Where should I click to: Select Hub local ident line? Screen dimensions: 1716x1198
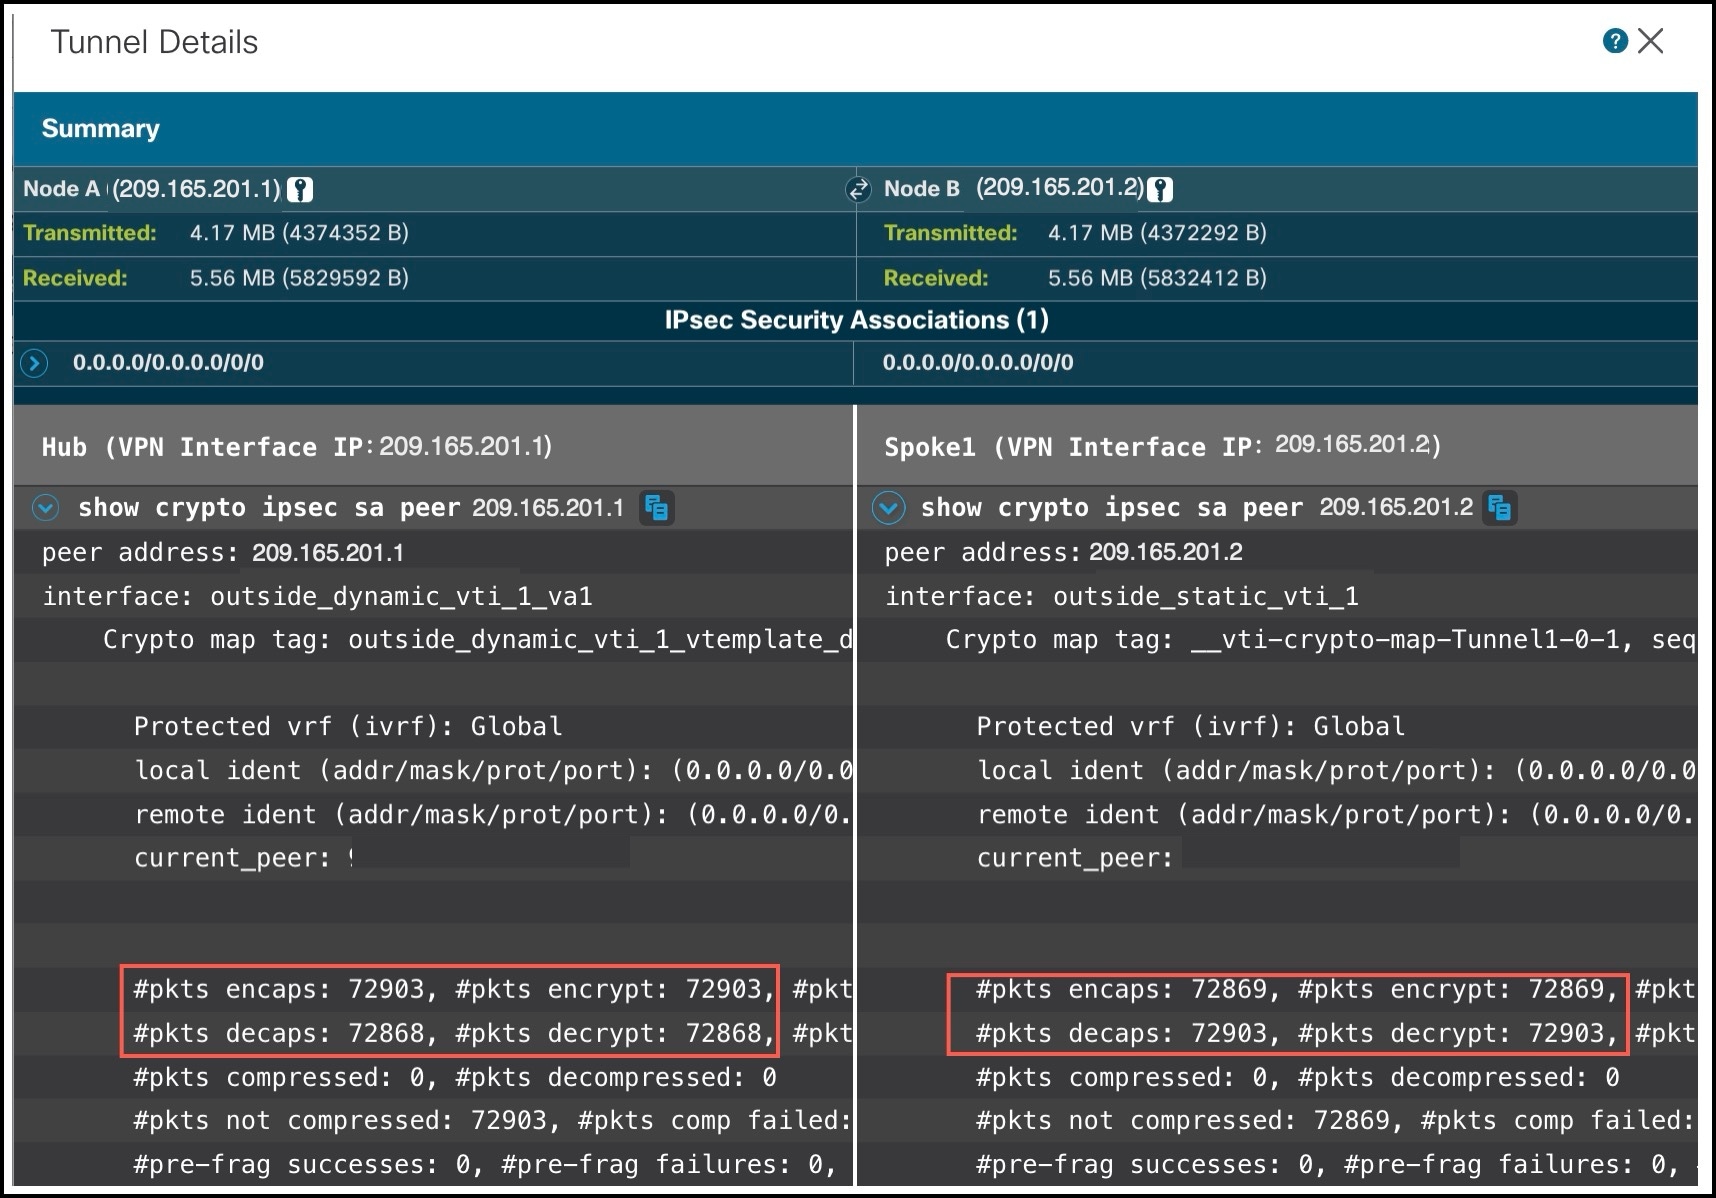[x=493, y=771]
